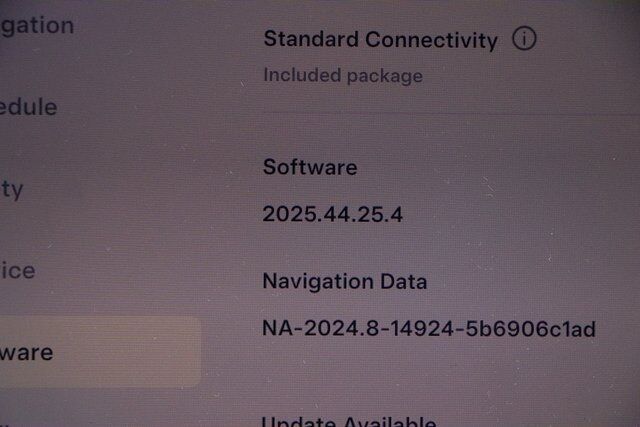640x427 pixels.
Task: Click the word Standard in the connectivity heading
Action: click(x=311, y=39)
